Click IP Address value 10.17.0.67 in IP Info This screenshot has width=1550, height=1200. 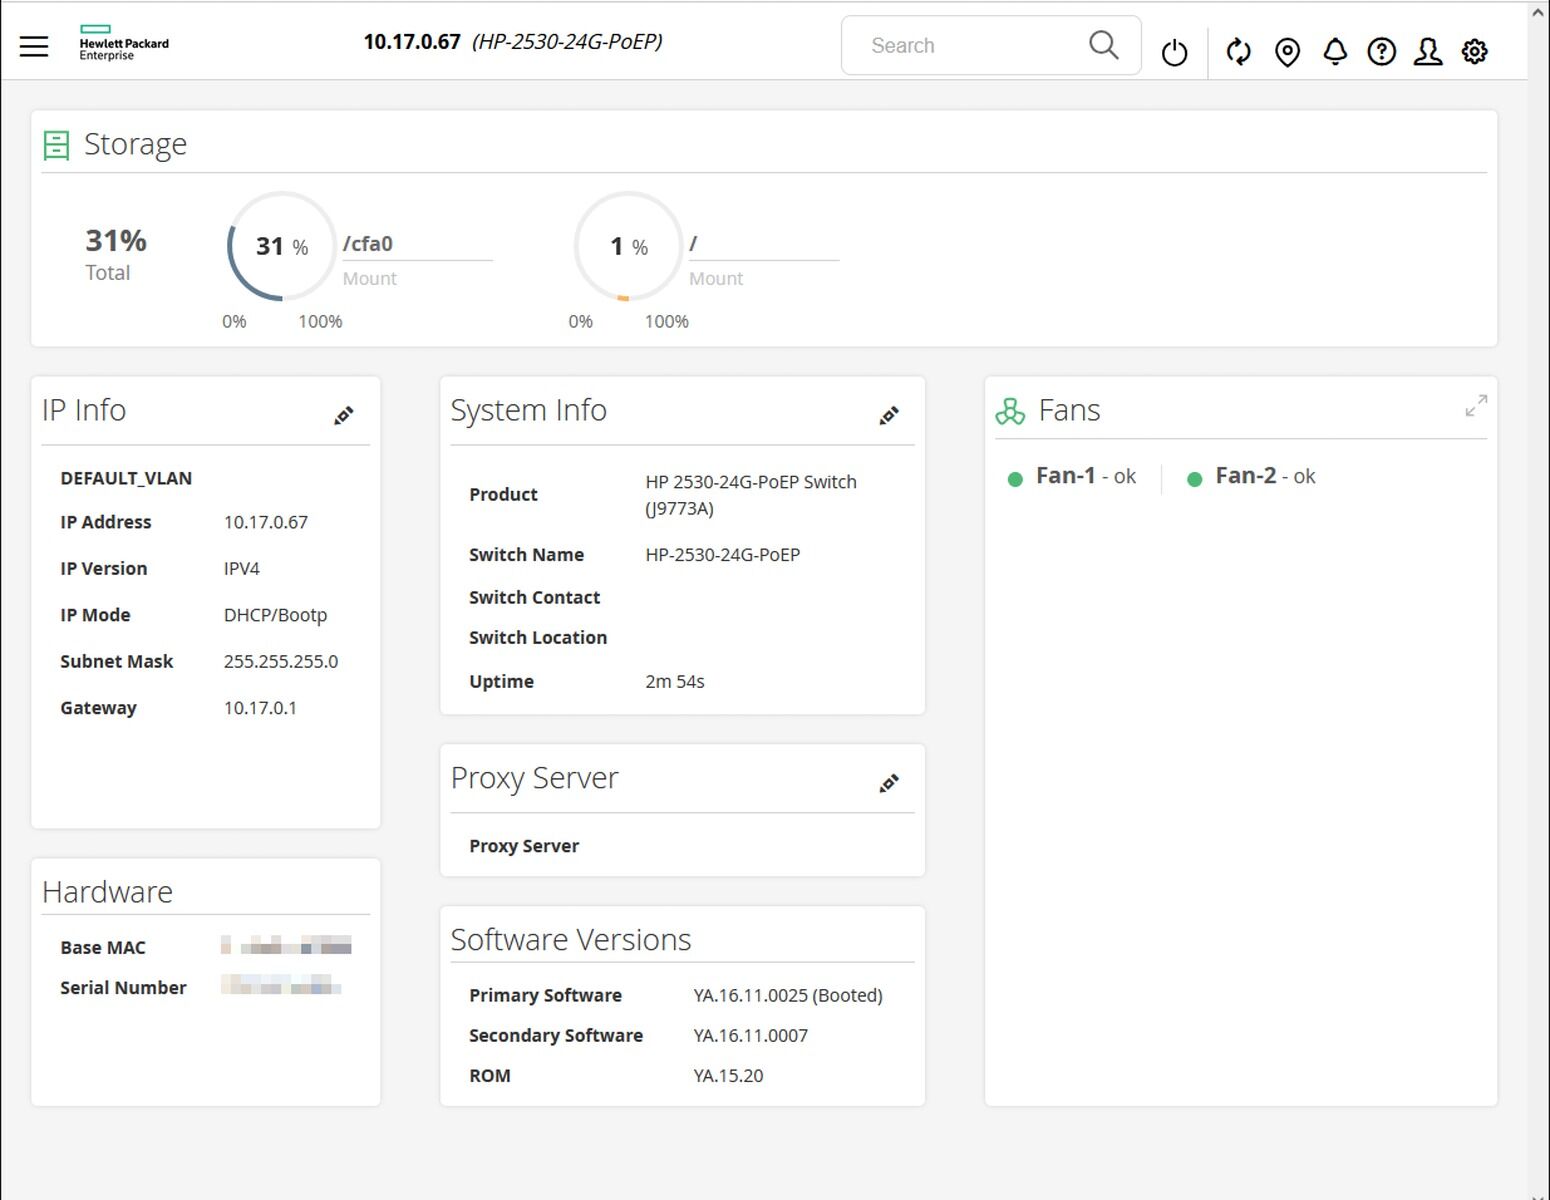266,522
